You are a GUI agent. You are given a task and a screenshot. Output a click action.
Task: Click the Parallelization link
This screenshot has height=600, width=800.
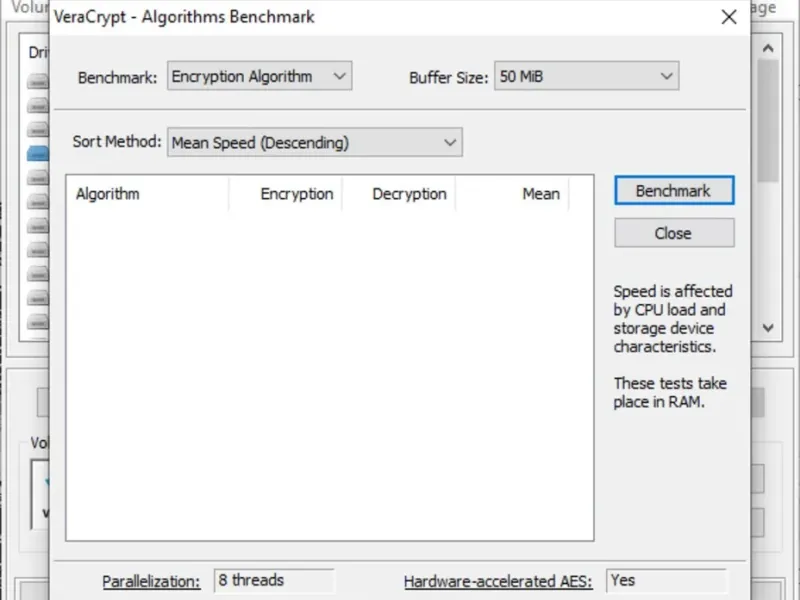pyautogui.click(x=151, y=582)
